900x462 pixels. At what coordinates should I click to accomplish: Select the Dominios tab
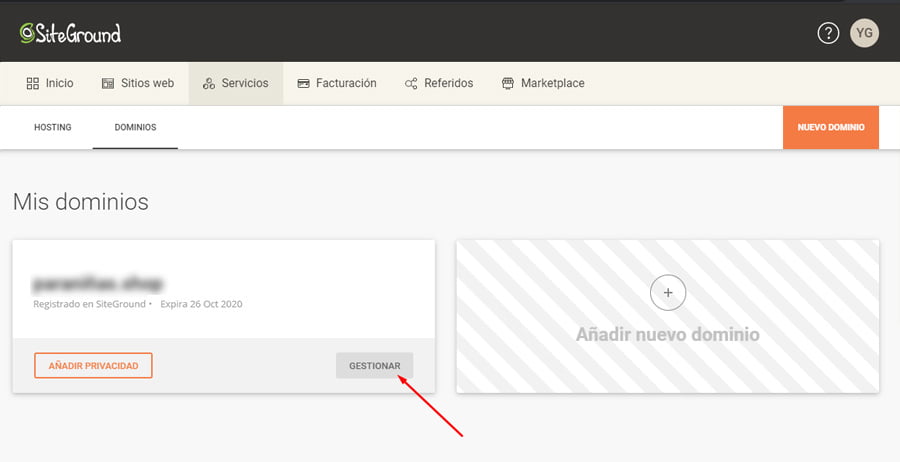[x=135, y=128]
